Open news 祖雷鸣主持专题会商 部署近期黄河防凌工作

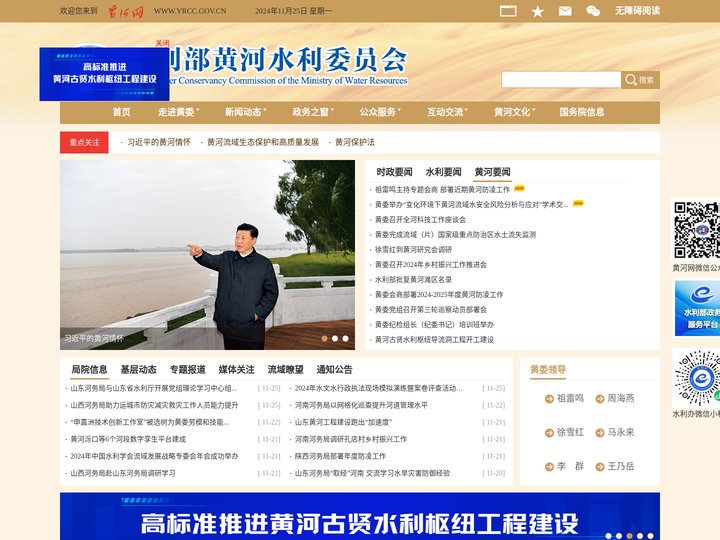click(442, 190)
